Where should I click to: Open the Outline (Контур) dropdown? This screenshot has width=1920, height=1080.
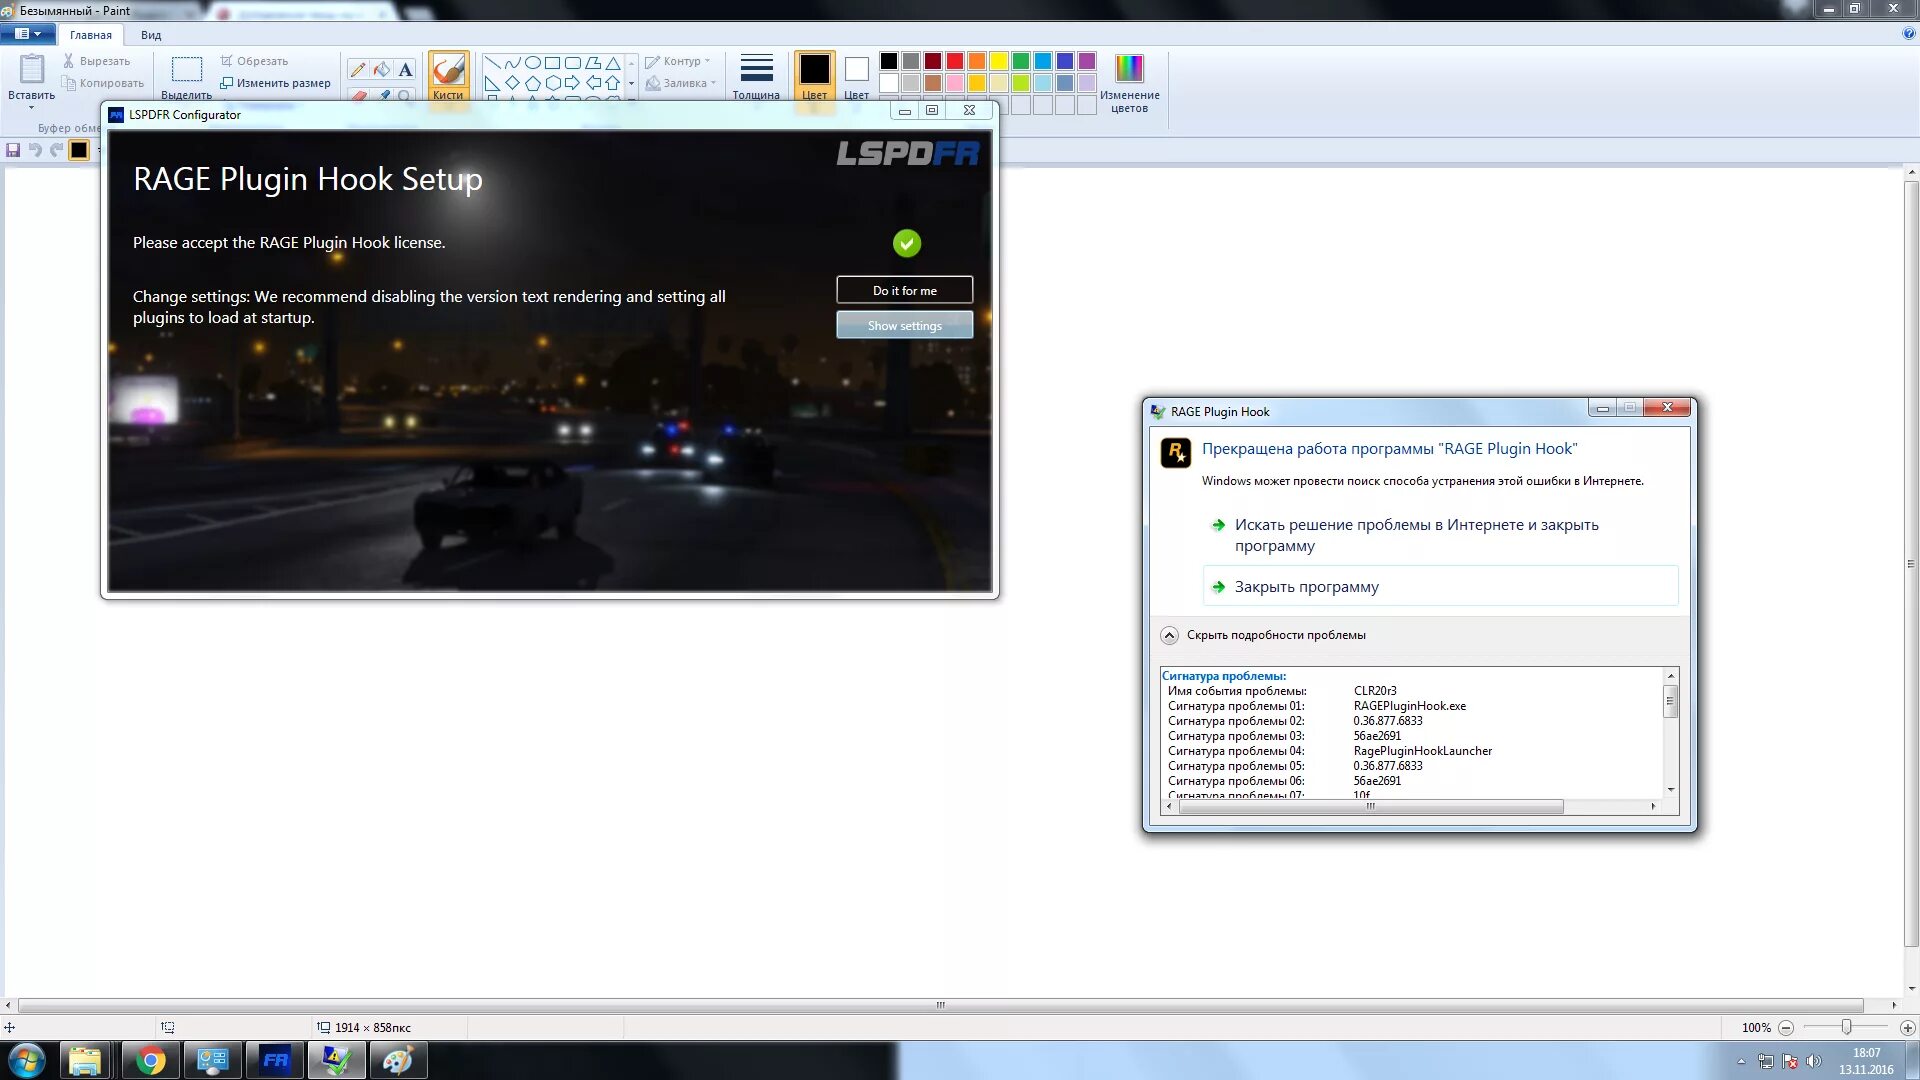pos(678,61)
